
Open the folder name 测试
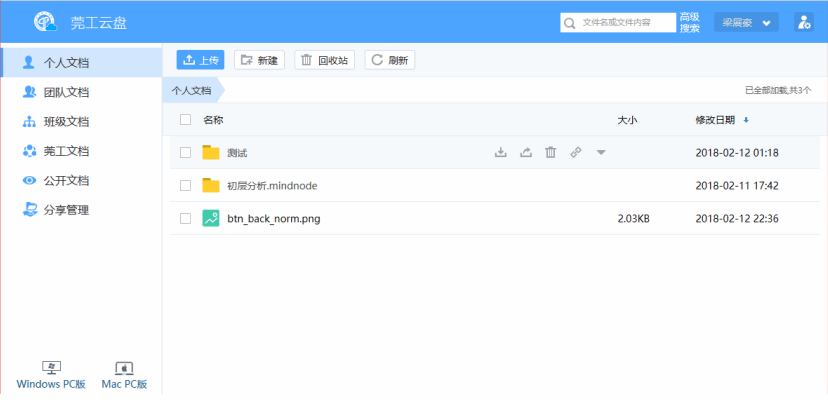coord(237,153)
